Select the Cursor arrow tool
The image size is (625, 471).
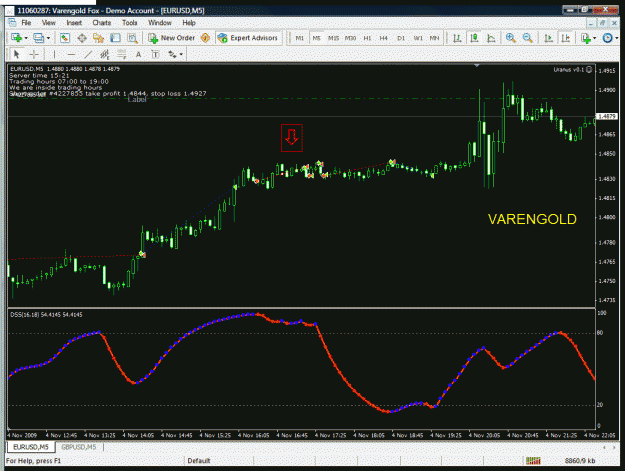pyautogui.click(x=17, y=54)
